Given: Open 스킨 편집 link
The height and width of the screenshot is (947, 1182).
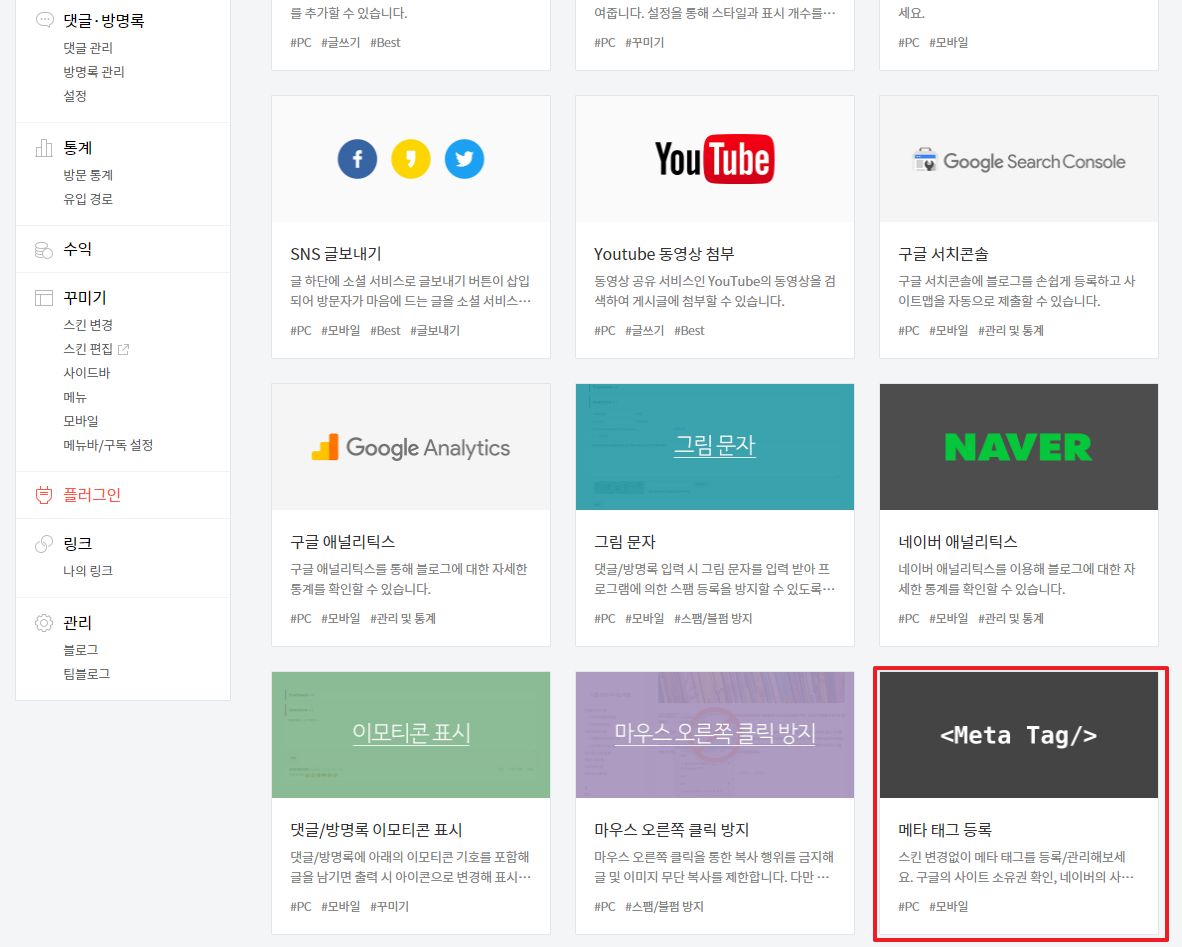Looking at the screenshot, I should pyautogui.click(x=88, y=349).
